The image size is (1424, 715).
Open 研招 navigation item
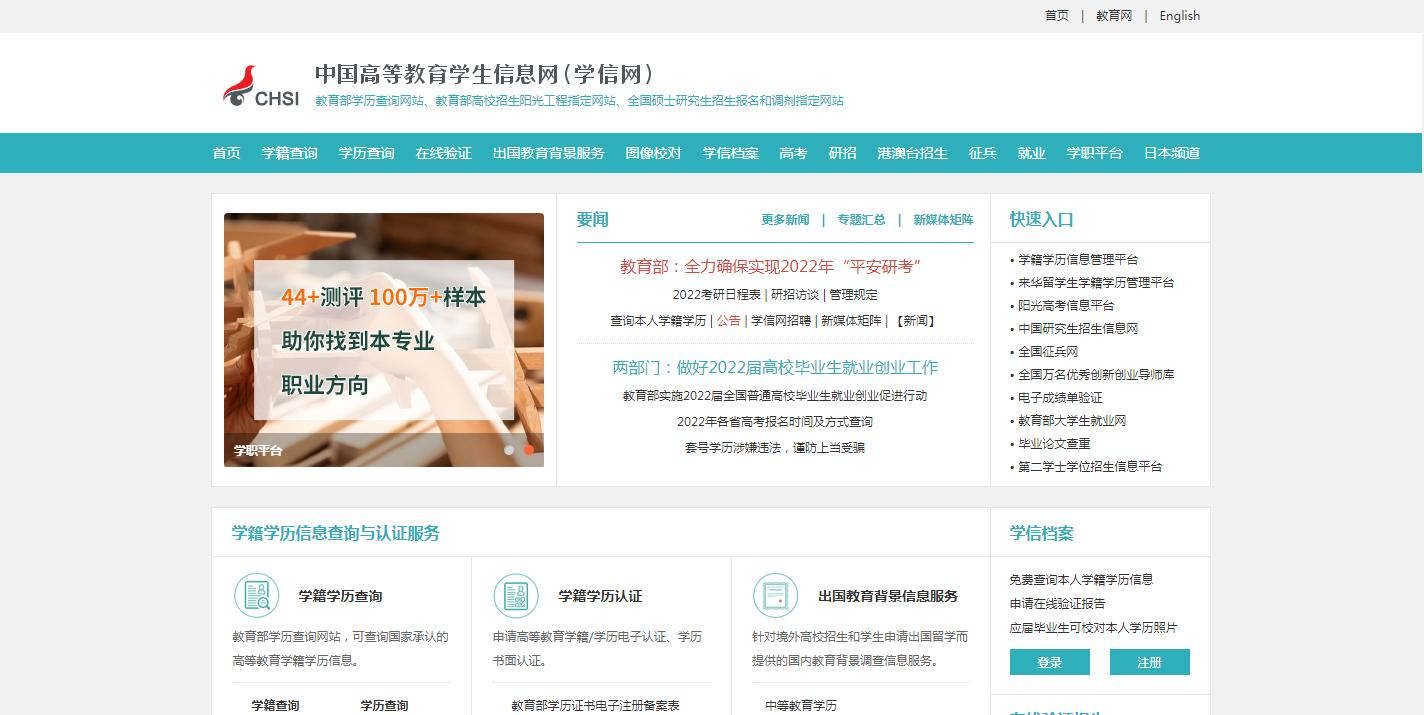[x=842, y=153]
